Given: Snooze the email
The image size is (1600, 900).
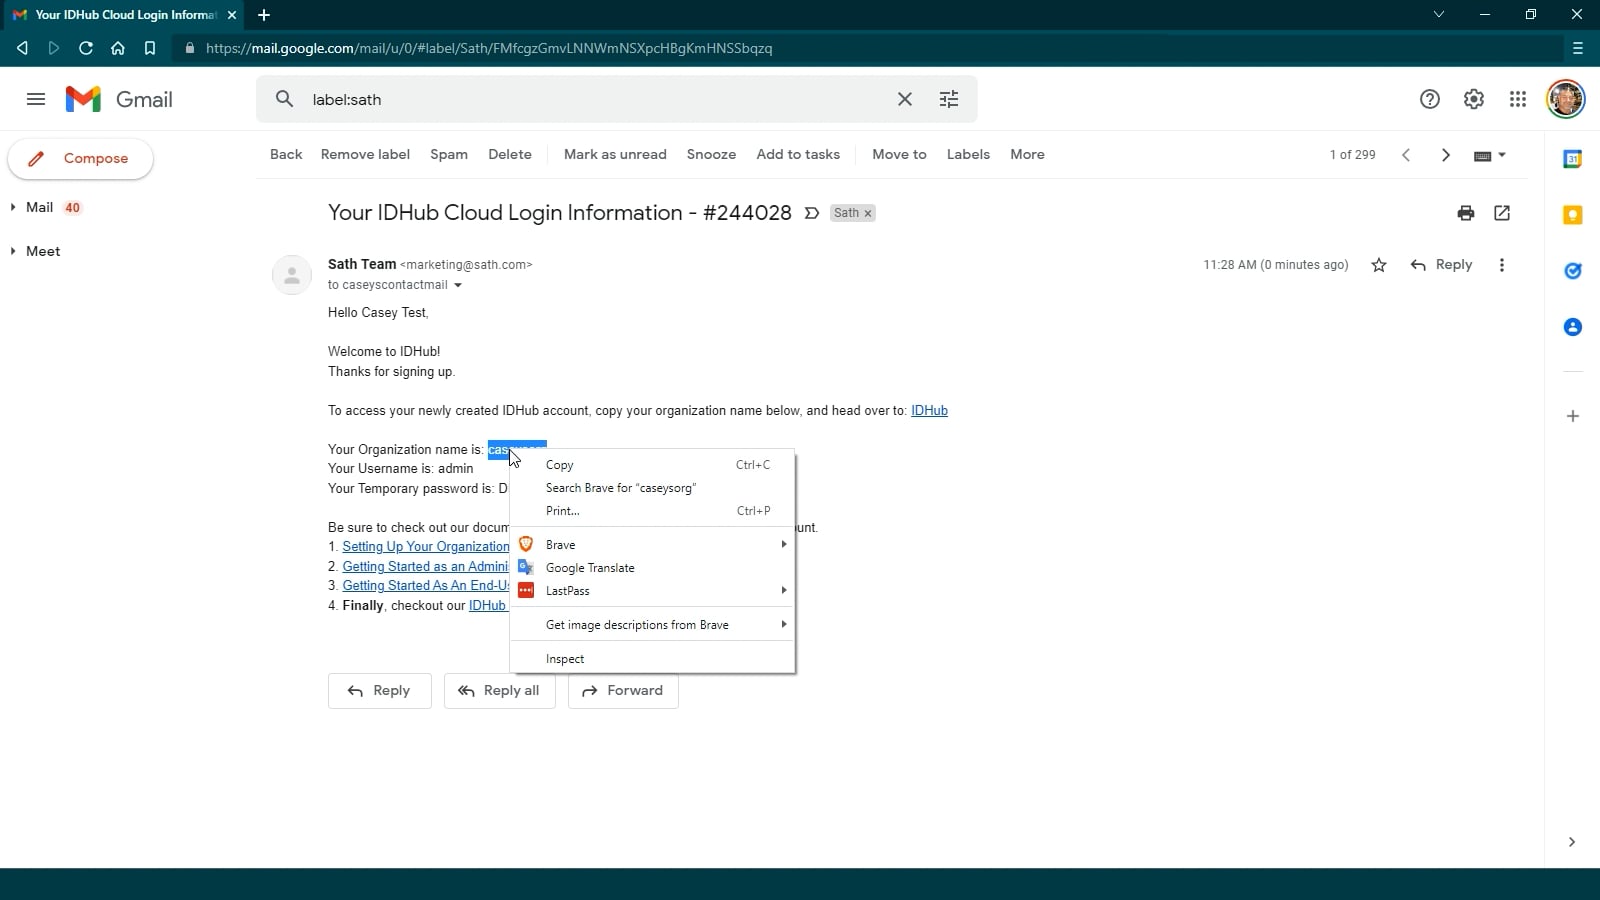Looking at the screenshot, I should click(x=711, y=155).
